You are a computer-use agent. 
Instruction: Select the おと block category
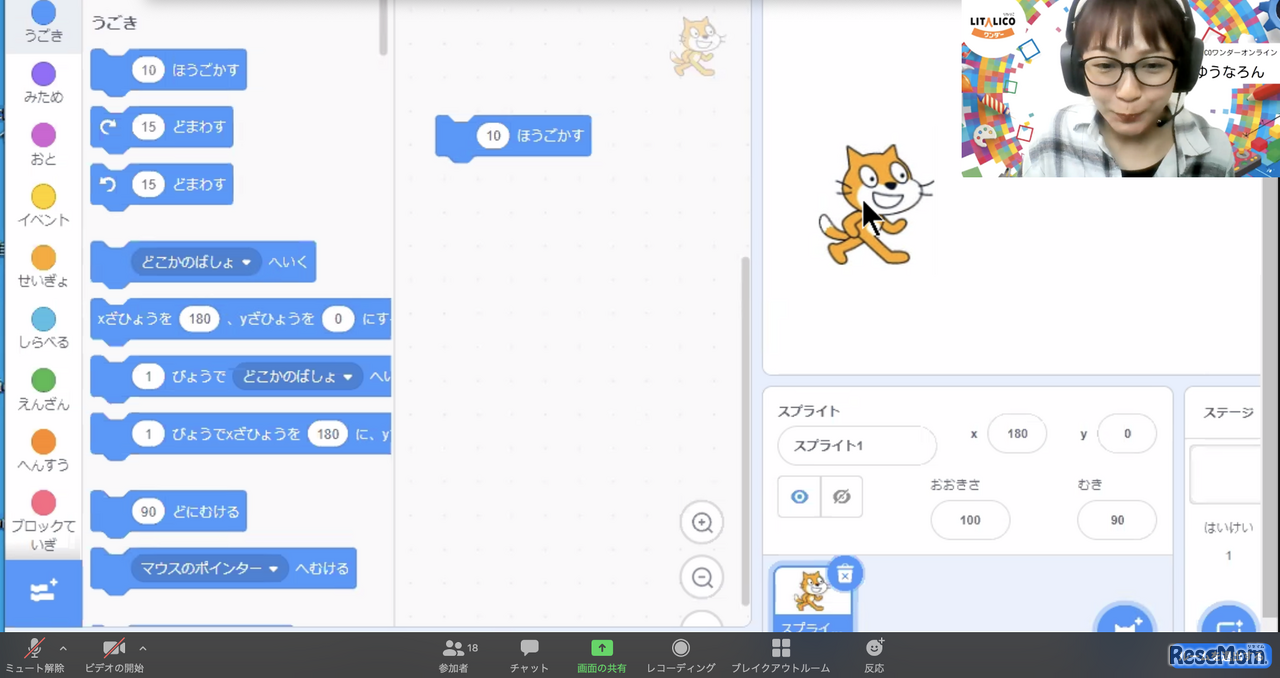click(42, 141)
